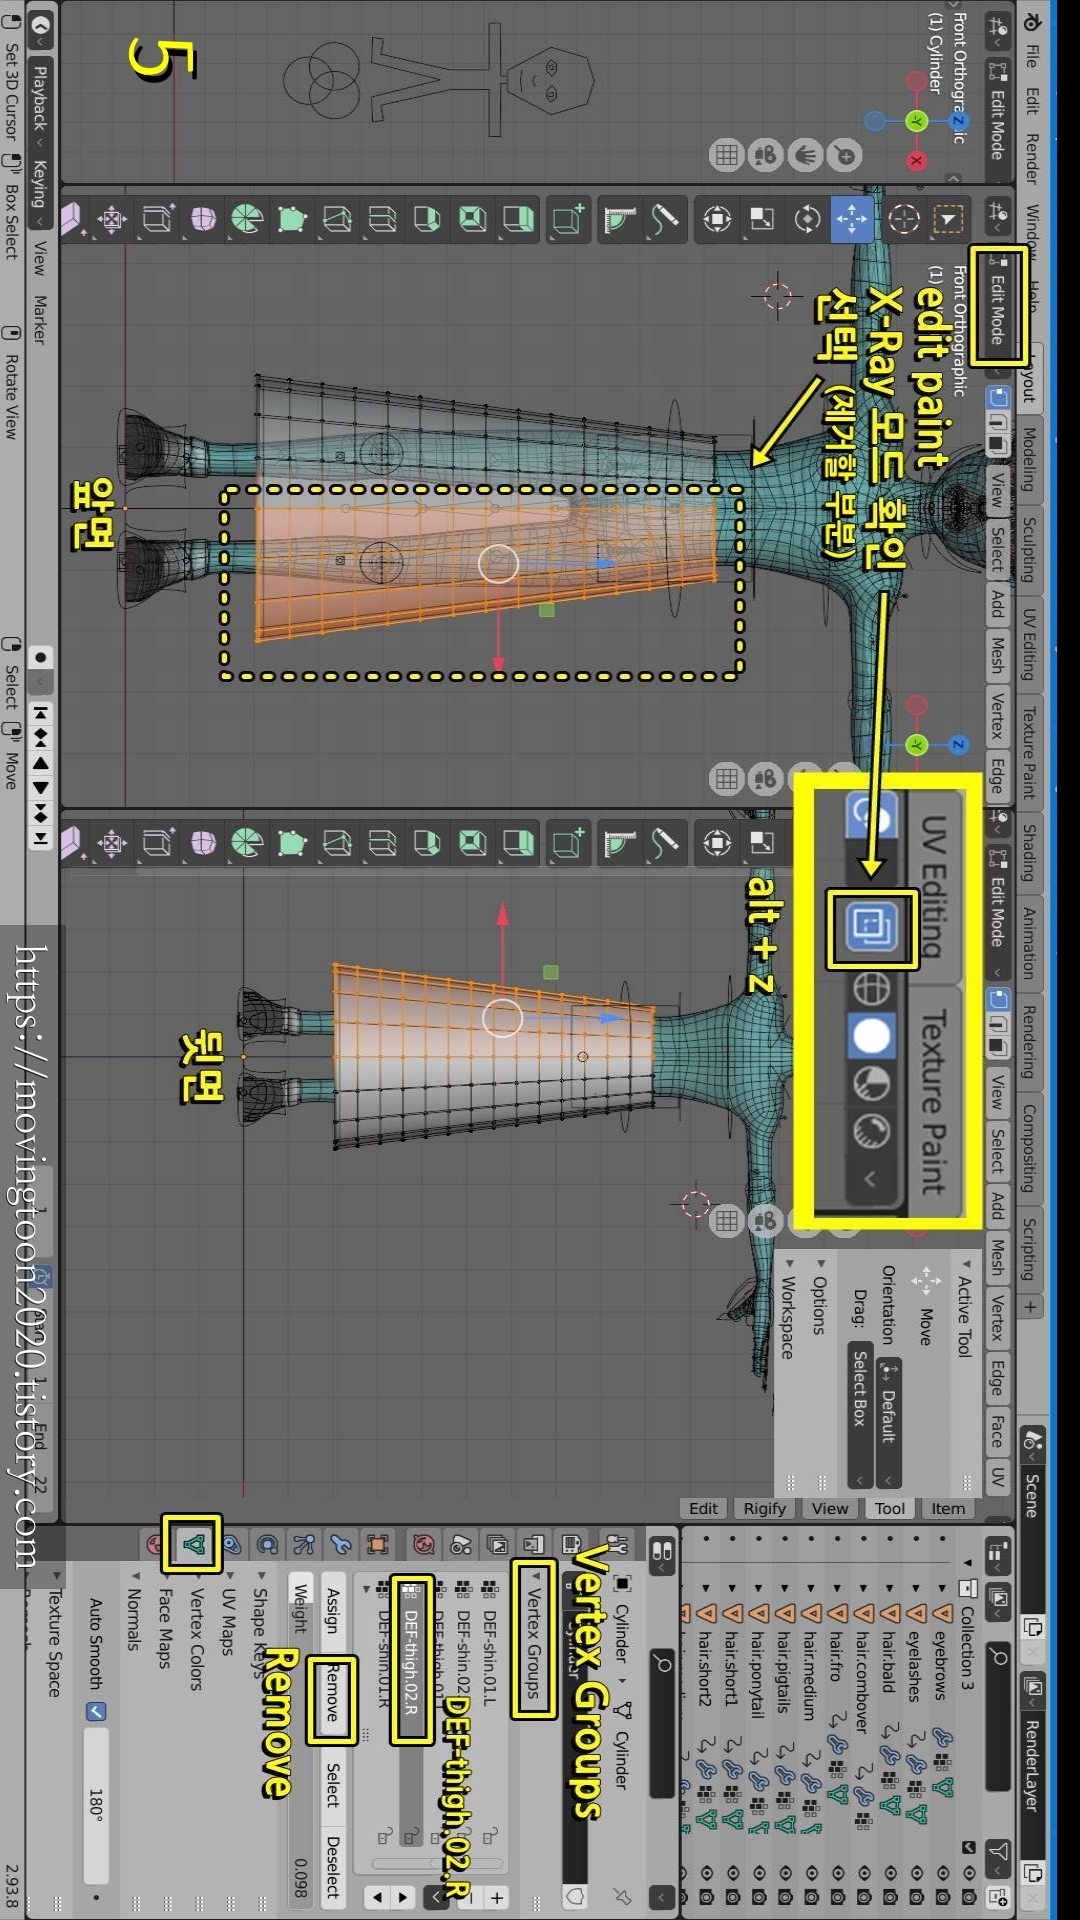The image size is (1080, 1920).
Task: Open the World properties tab
Action: coord(424,1545)
